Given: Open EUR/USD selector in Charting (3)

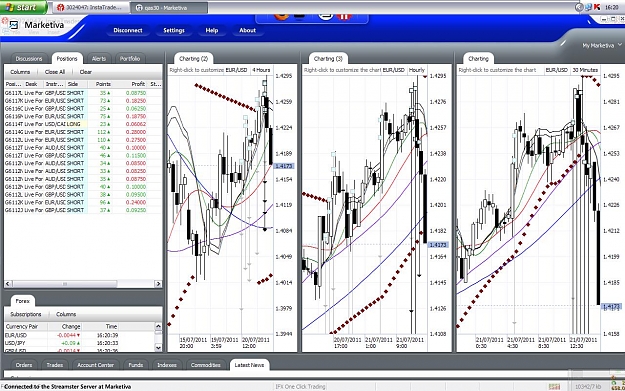Looking at the screenshot, I should [x=393, y=70].
